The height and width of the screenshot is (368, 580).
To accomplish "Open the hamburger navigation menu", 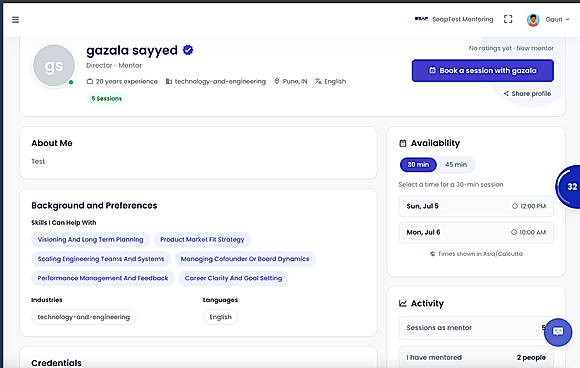I will [x=16, y=20].
